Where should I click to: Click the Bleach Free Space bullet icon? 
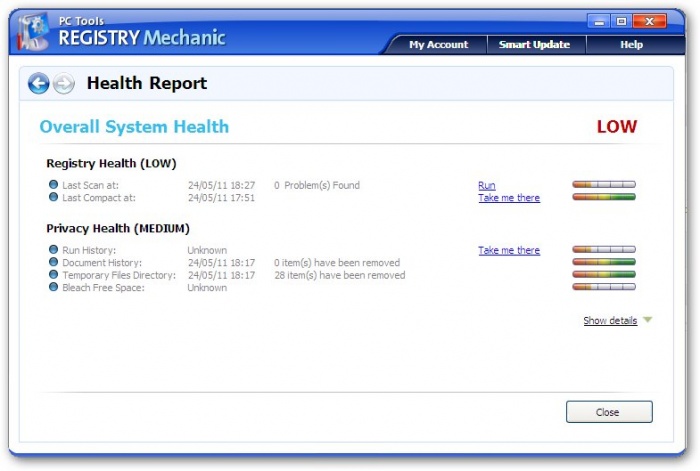tap(54, 287)
